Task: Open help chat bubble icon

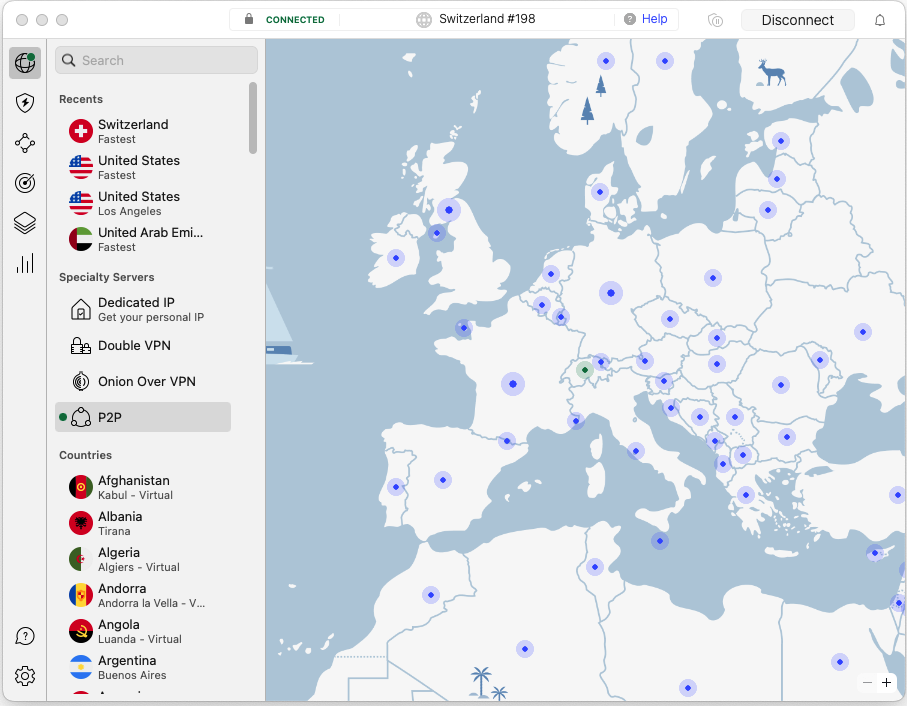Action: [25, 636]
